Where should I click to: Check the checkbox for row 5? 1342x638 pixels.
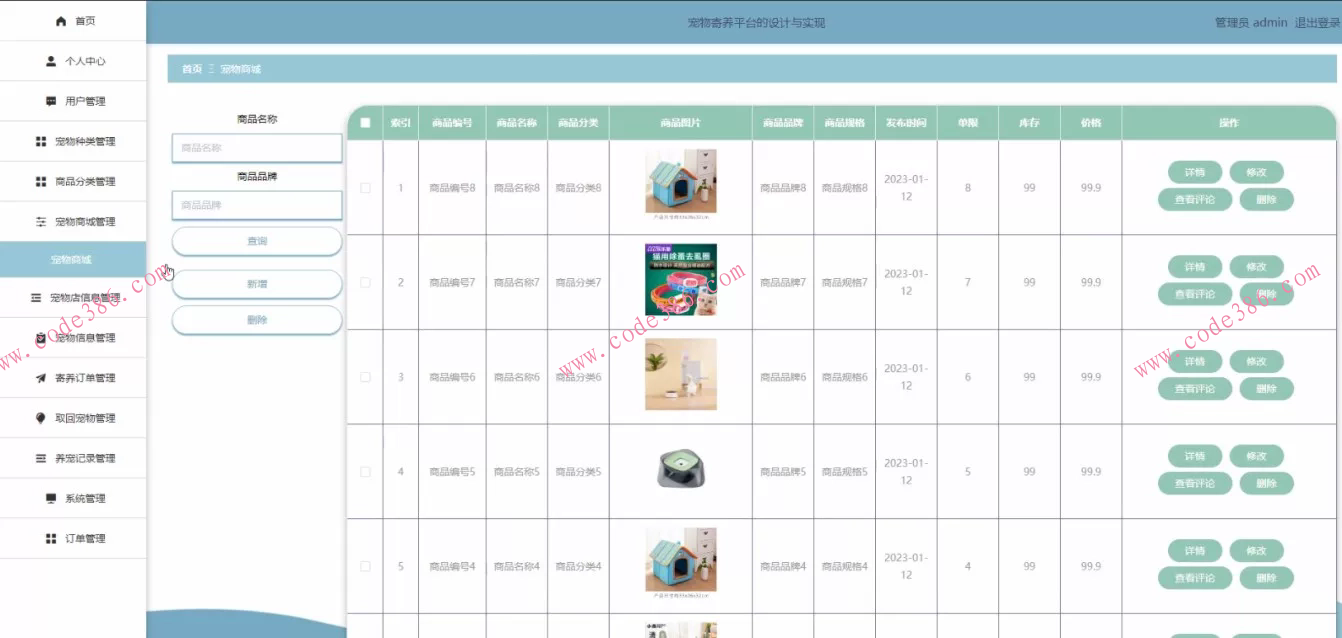click(x=365, y=566)
